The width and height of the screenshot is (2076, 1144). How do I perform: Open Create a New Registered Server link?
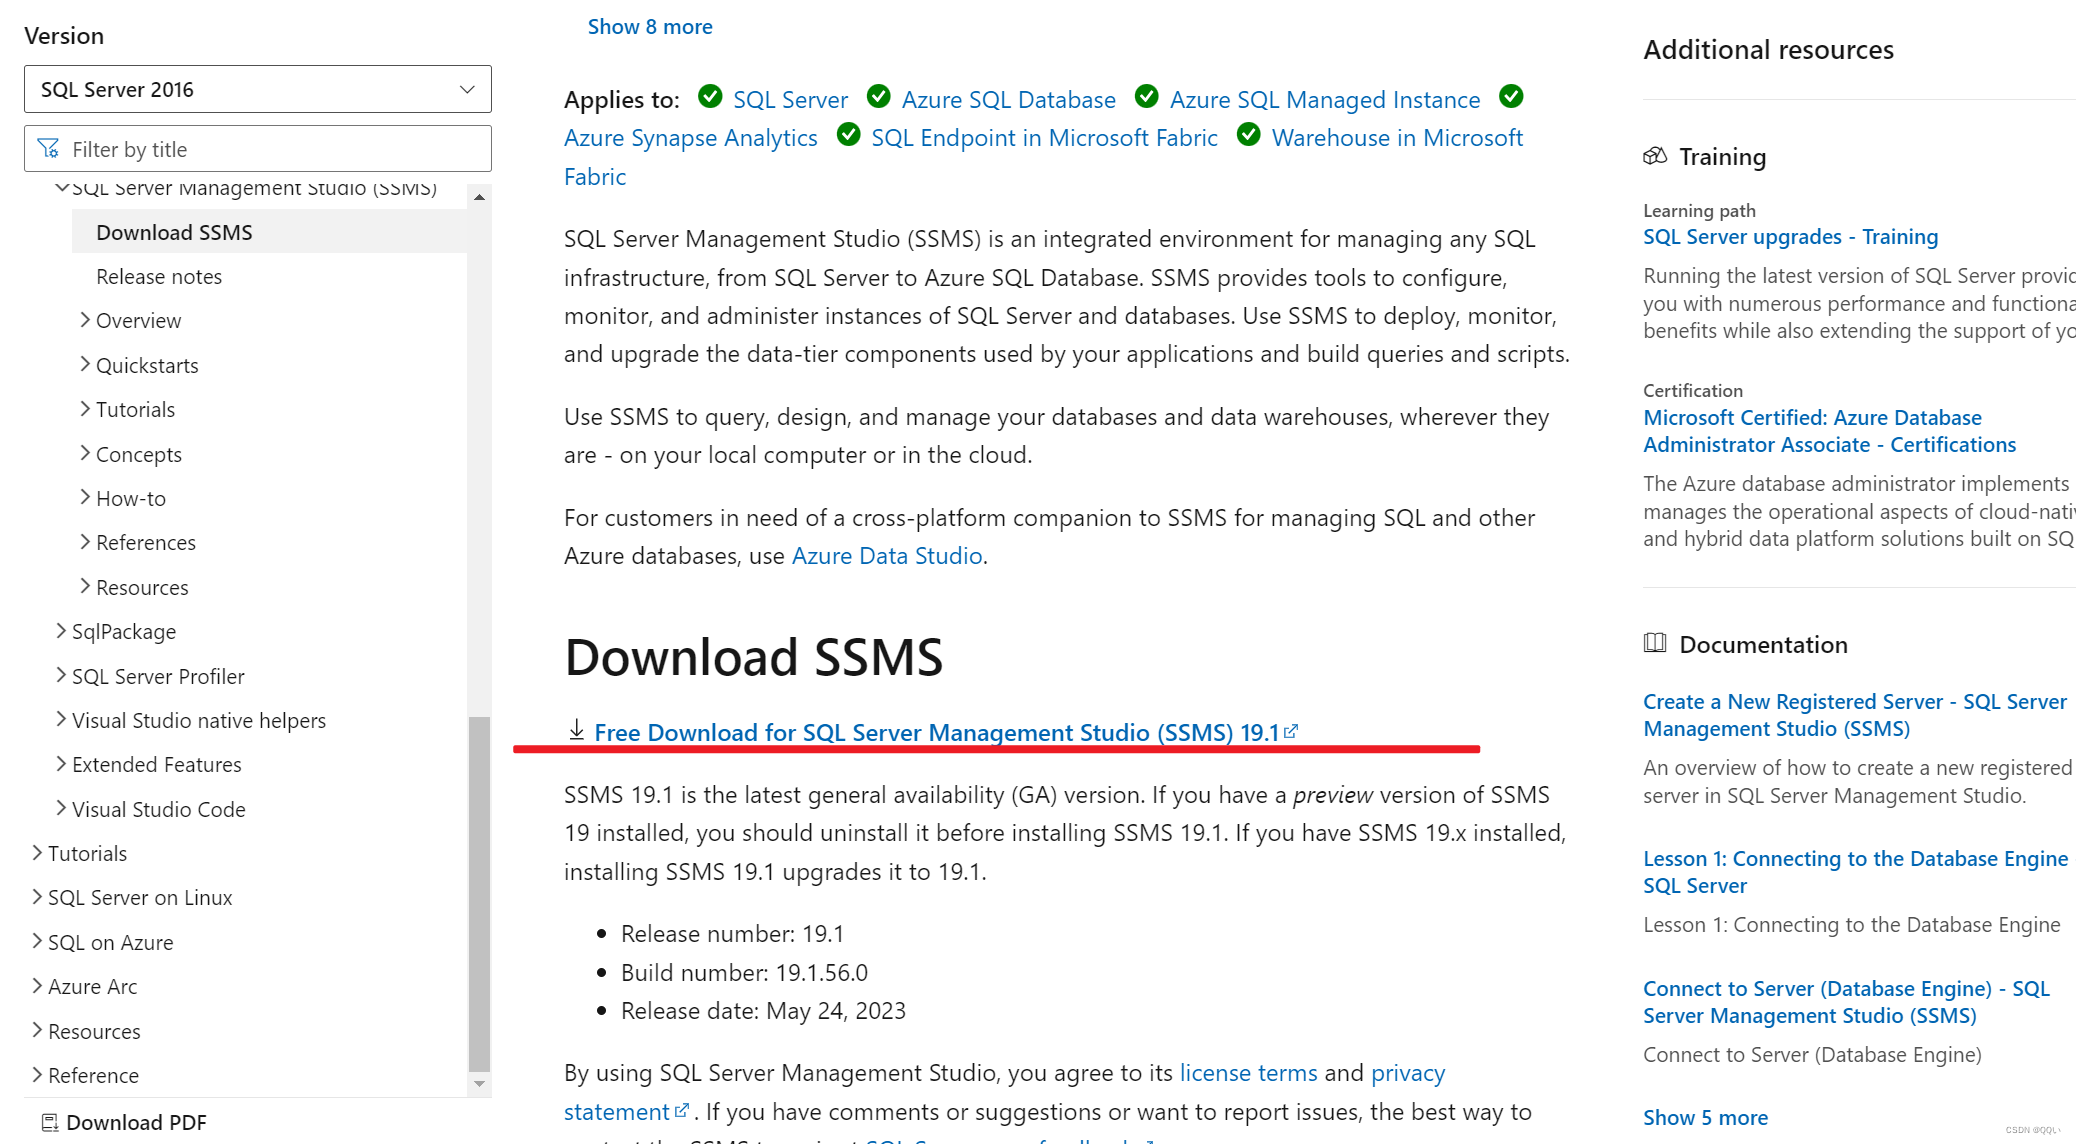[x=1854, y=715]
